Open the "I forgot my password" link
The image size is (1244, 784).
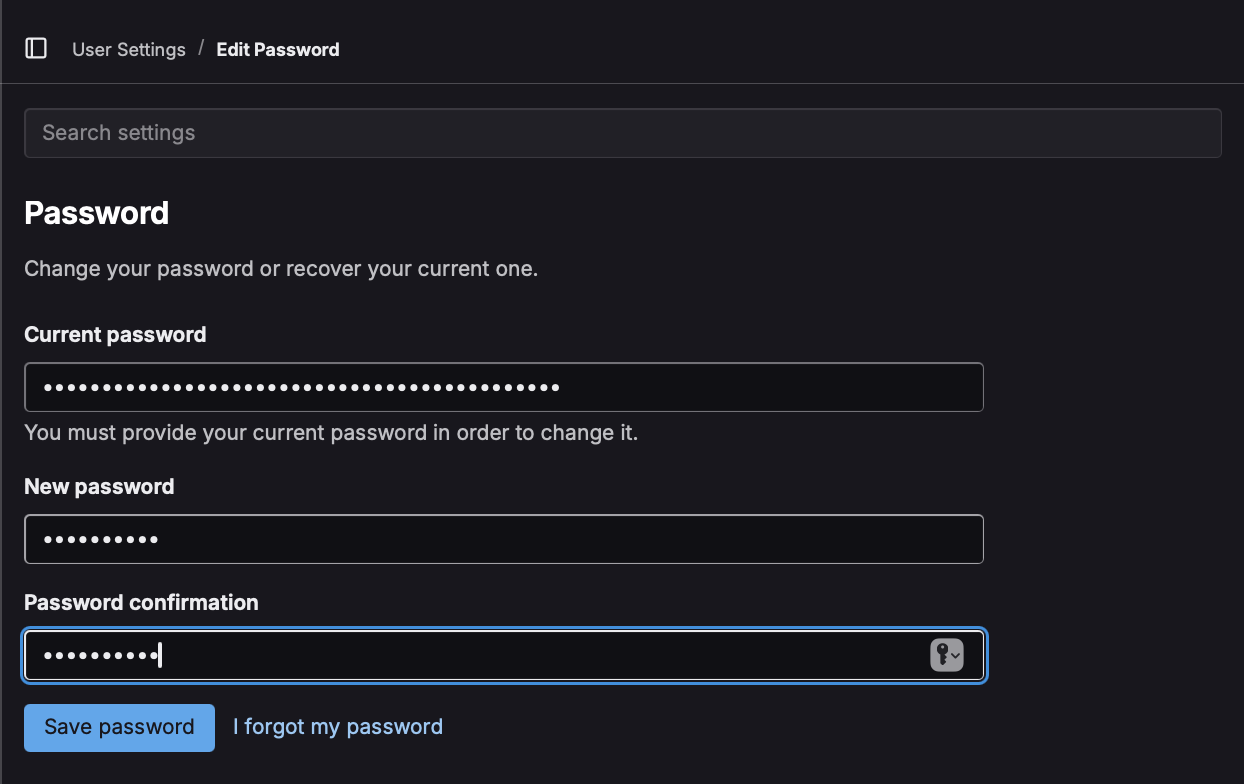[x=338, y=727]
